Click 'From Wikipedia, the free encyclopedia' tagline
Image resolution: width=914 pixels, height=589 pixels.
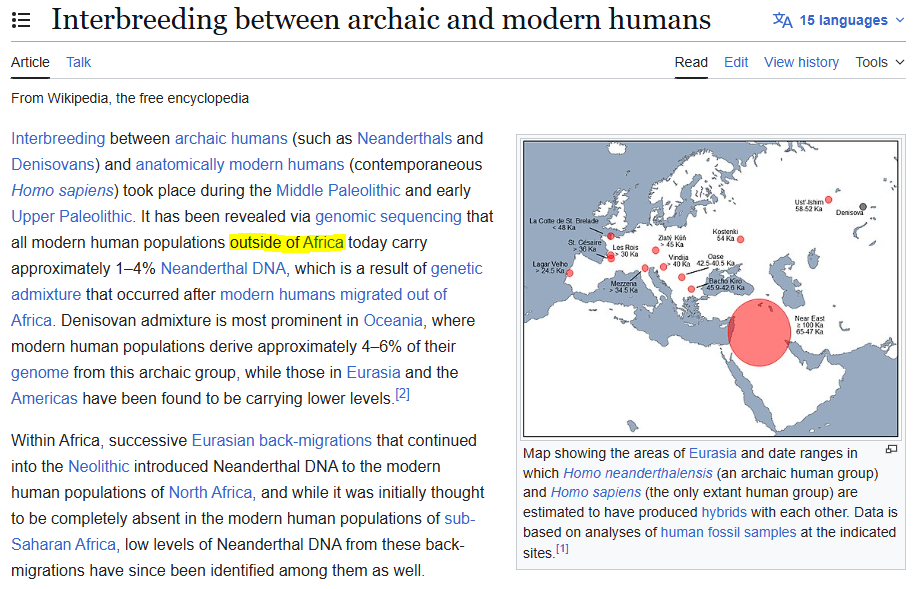click(130, 98)
